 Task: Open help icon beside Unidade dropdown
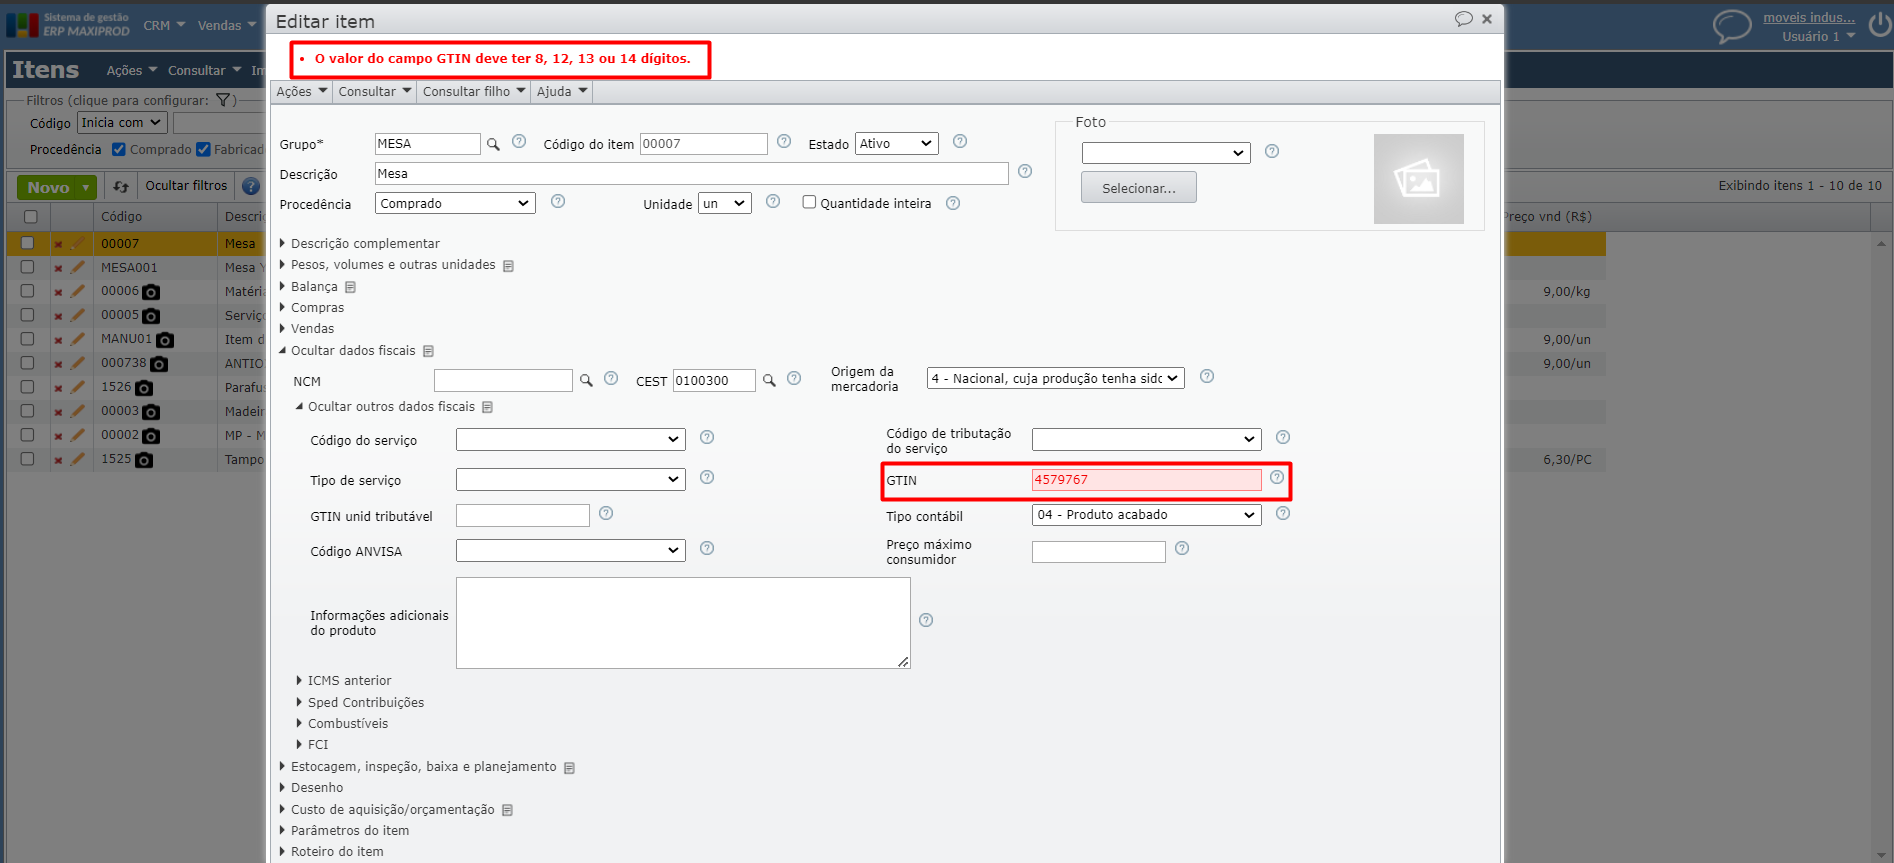point(773,202)
